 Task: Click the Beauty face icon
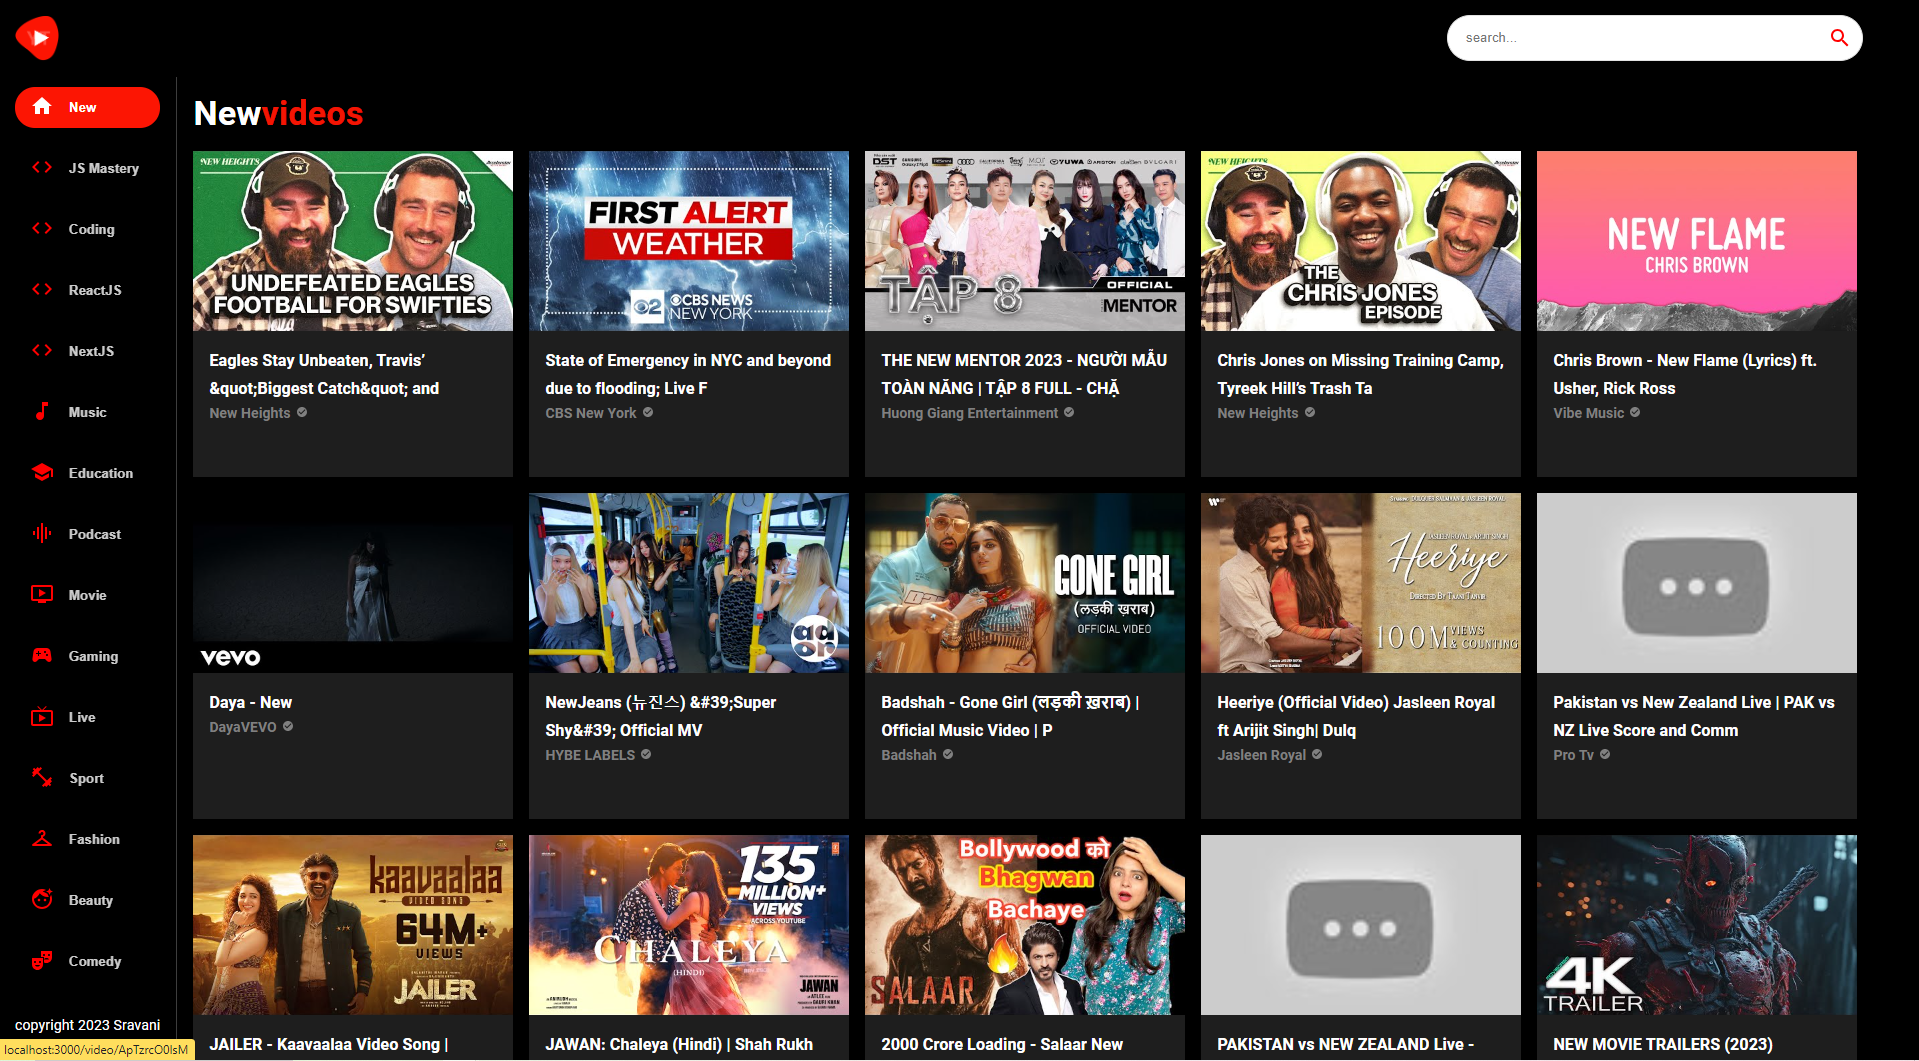42,899
